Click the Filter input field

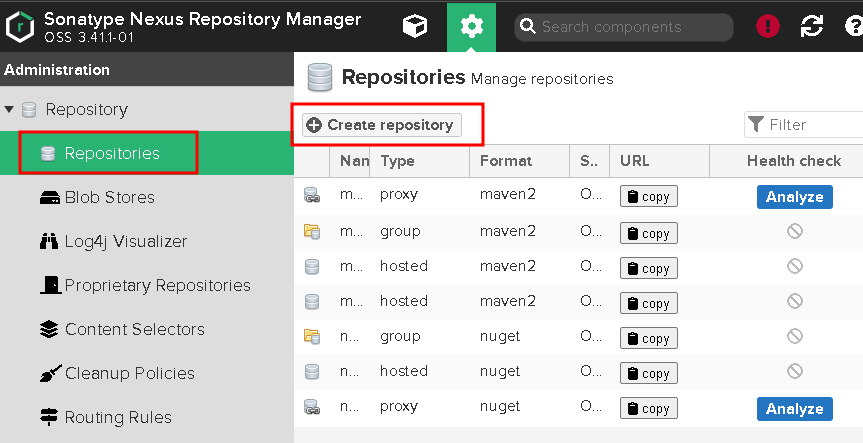pyautogui.click(x=804, y=124)
